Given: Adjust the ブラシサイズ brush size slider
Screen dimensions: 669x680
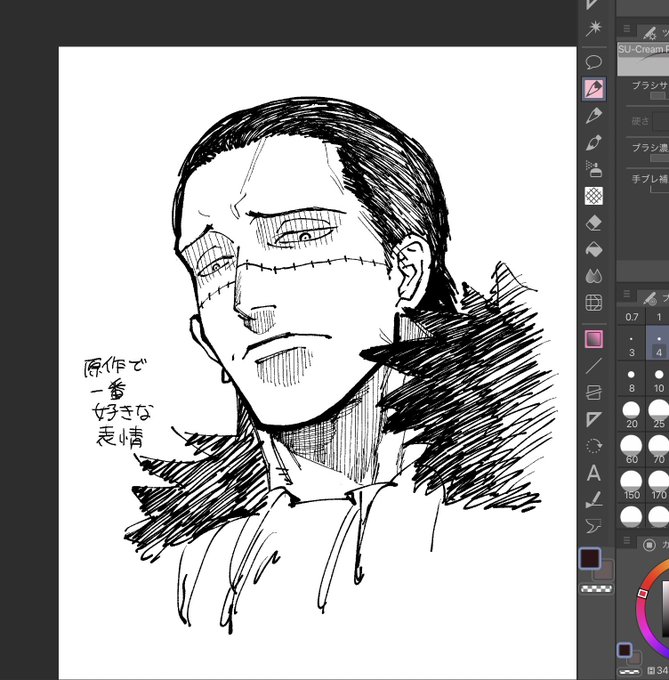Looking at the screenshot, I should pos(659,96).
